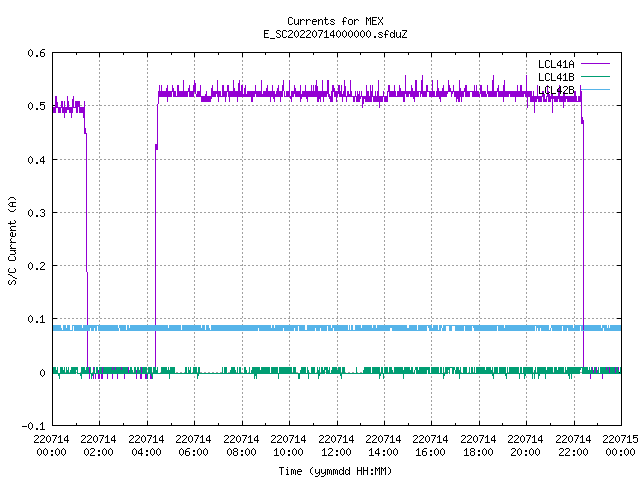Viewport: 640px width, 480px height.
Task: Click the 0.2 y-axis tick label
Action: coord(36,266)
